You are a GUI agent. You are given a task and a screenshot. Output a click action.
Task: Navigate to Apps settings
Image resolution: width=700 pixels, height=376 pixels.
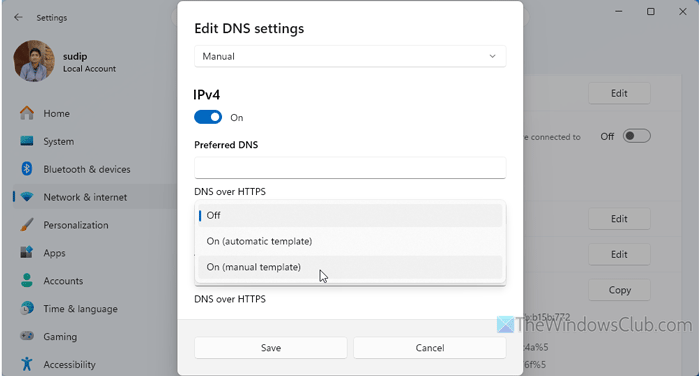(54, 253)
